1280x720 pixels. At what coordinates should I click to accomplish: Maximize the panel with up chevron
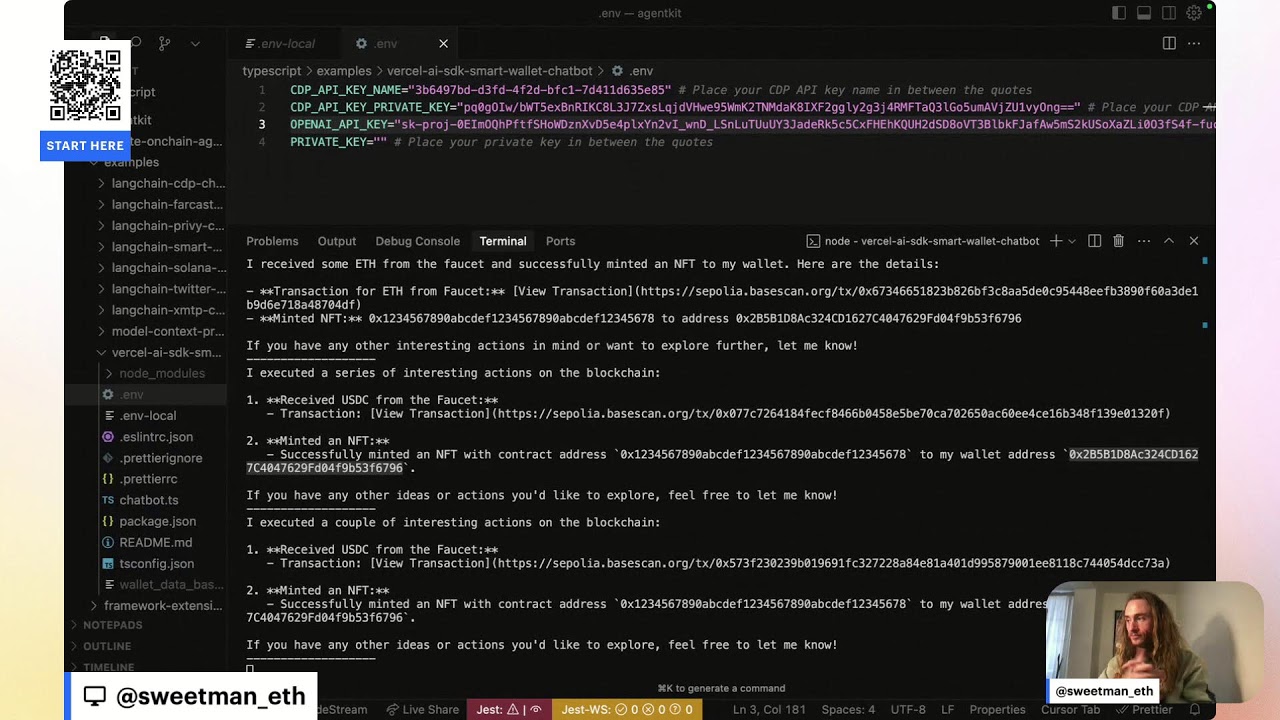click(x=1168, y=241)
